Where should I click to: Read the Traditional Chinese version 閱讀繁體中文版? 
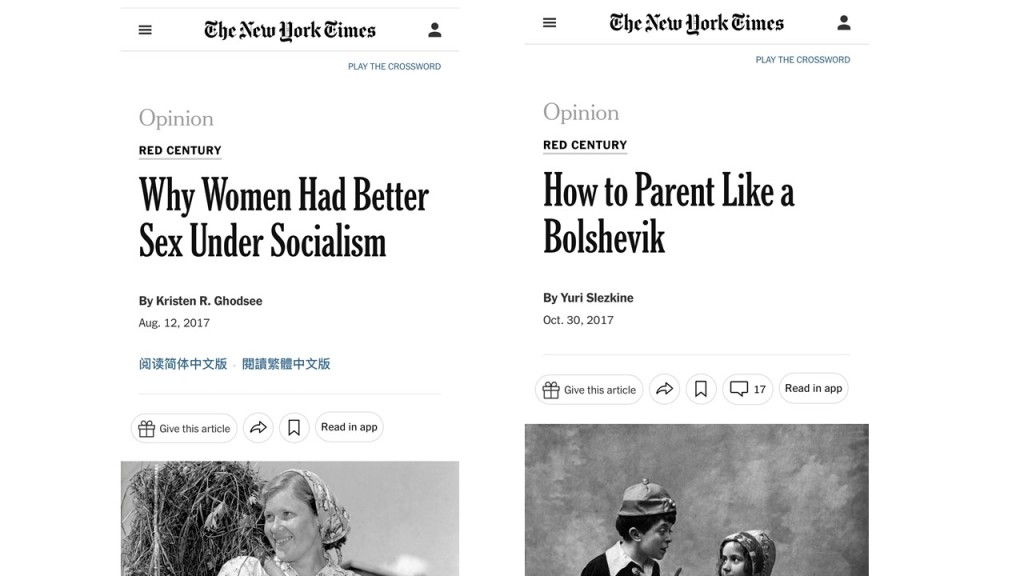pos(286,364)
